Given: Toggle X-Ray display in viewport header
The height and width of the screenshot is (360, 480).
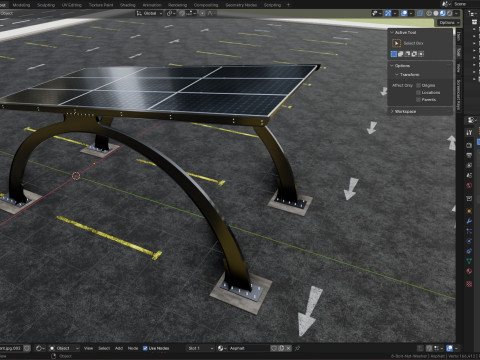Looking at the screenshot, I should pos(420,13).
